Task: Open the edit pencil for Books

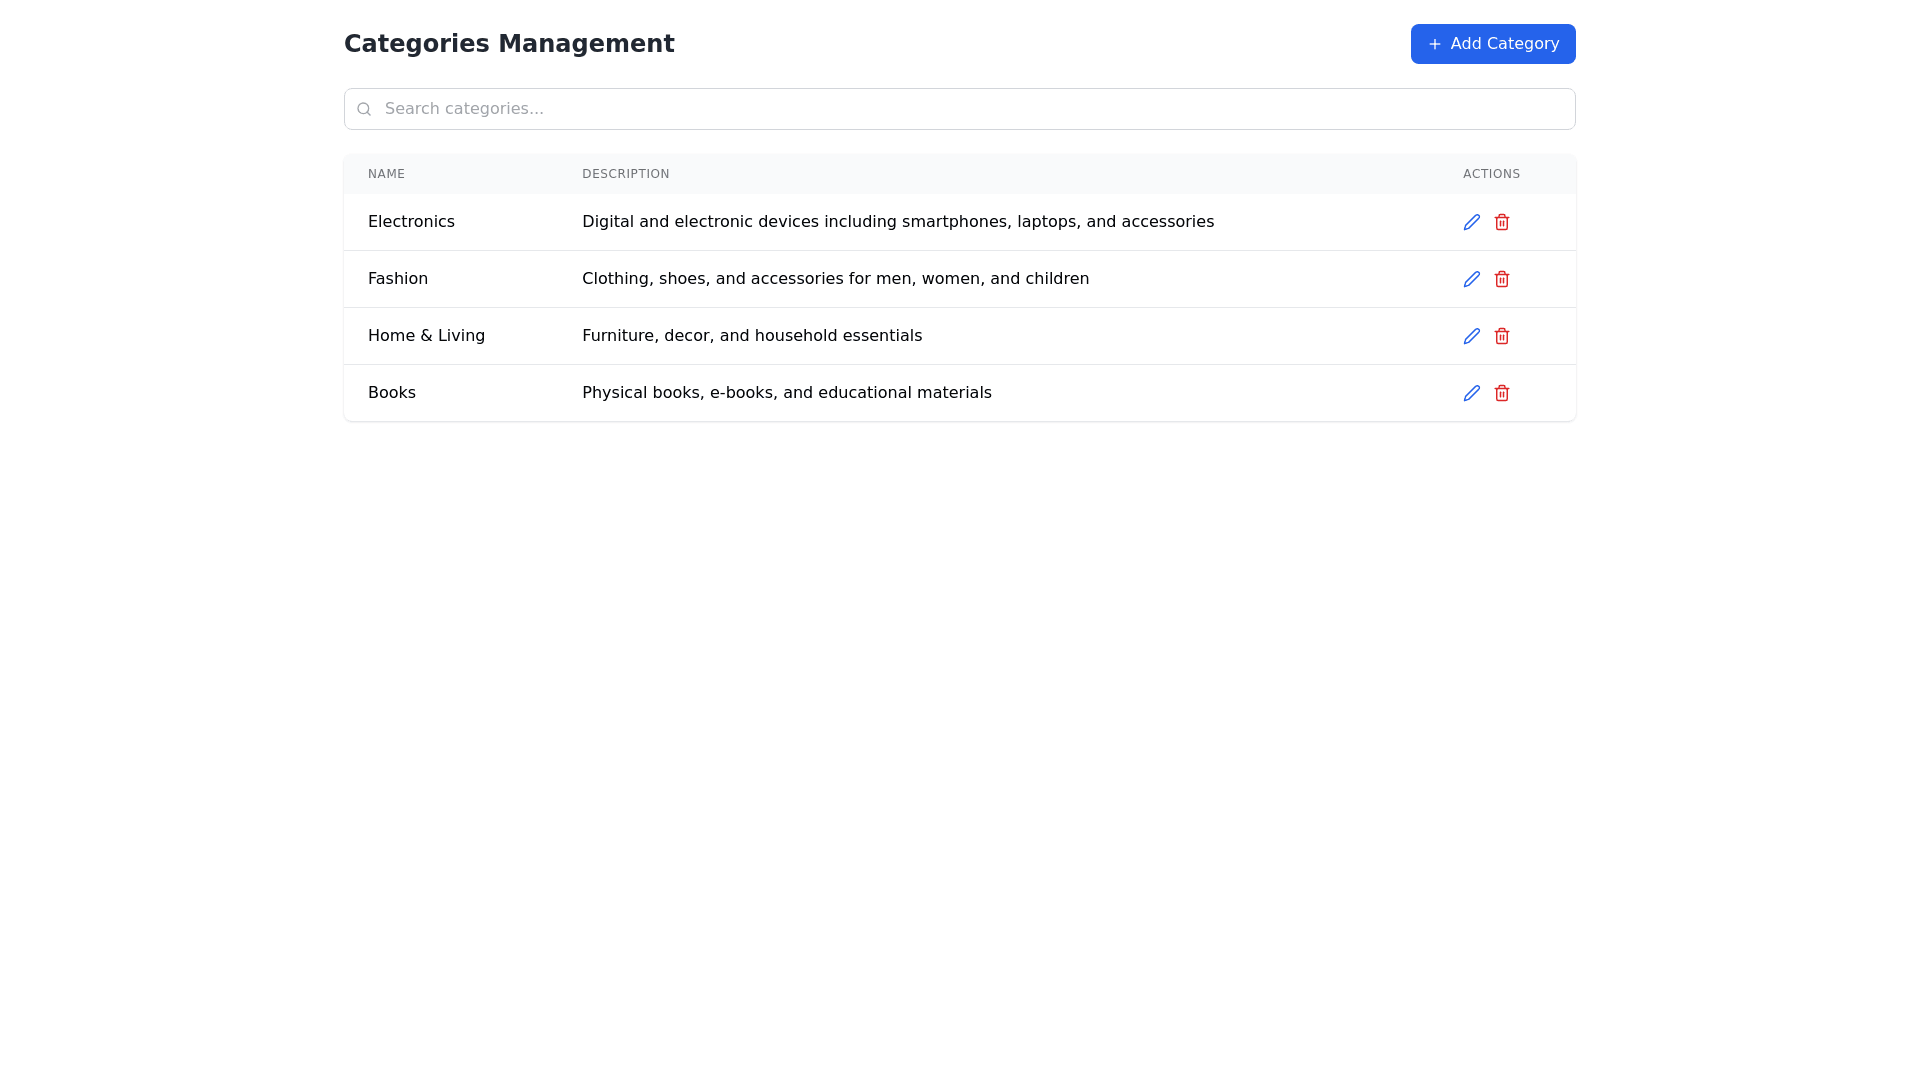Action: [1471, 393]
